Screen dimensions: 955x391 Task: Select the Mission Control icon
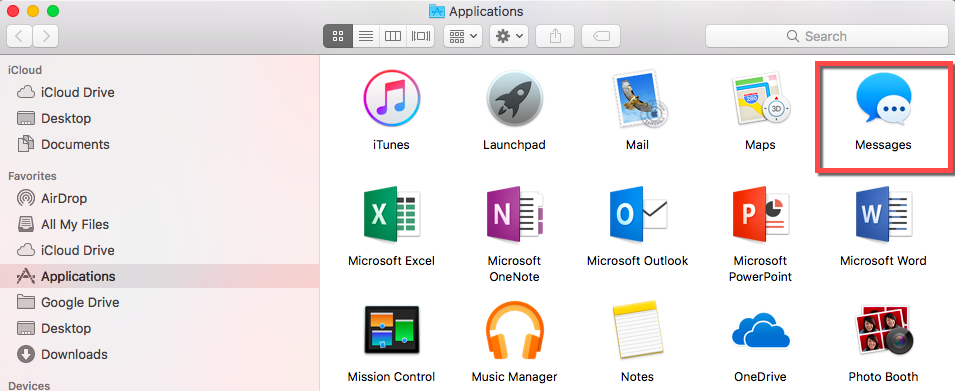pyautogui.click(x=392, y=330)
